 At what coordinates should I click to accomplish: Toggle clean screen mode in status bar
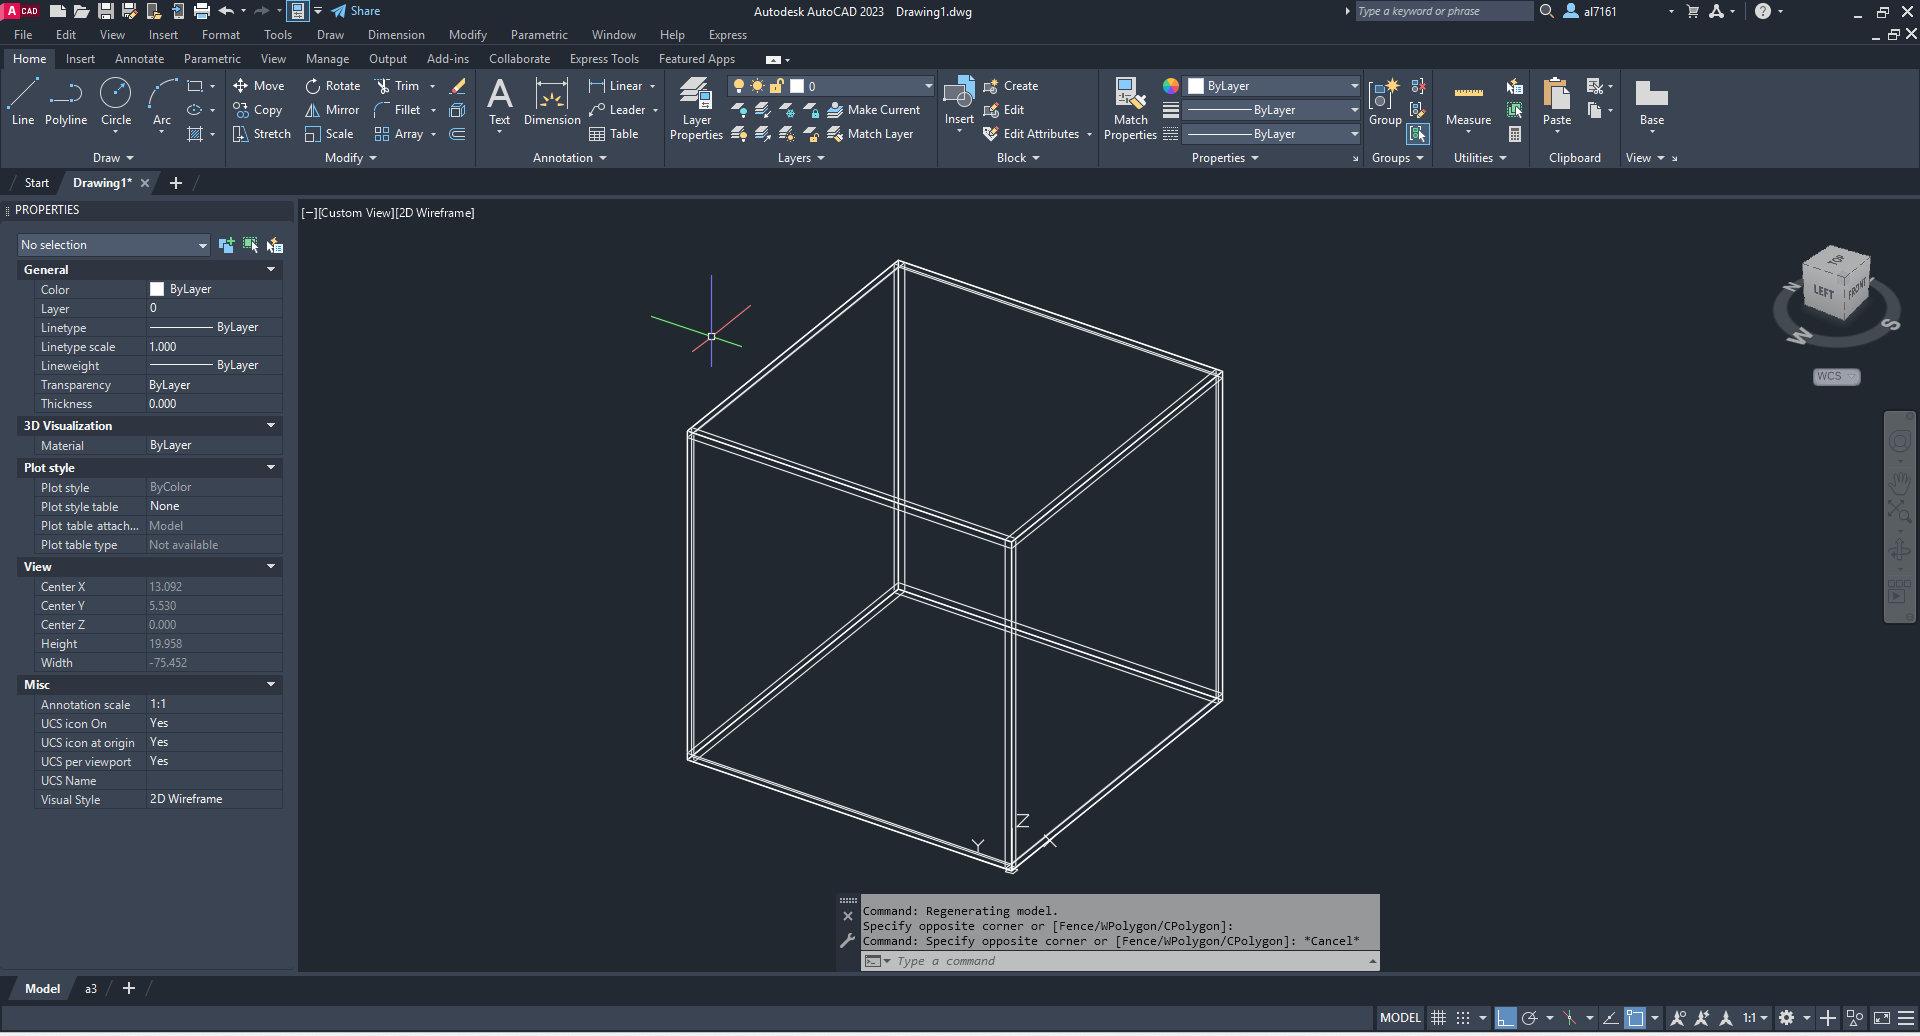point(1881,1018)
